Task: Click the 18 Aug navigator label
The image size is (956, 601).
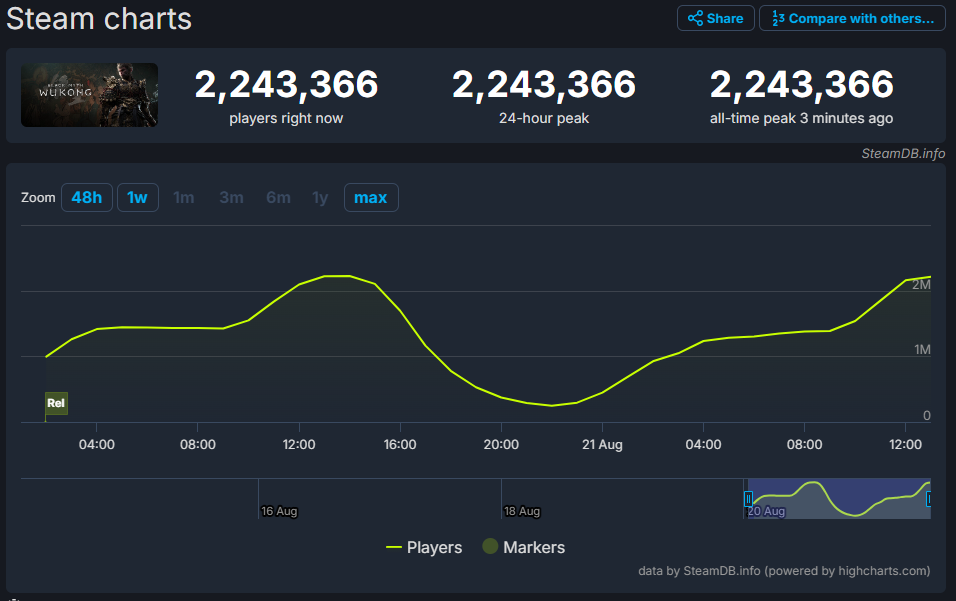Action: (x=522, y=511)
